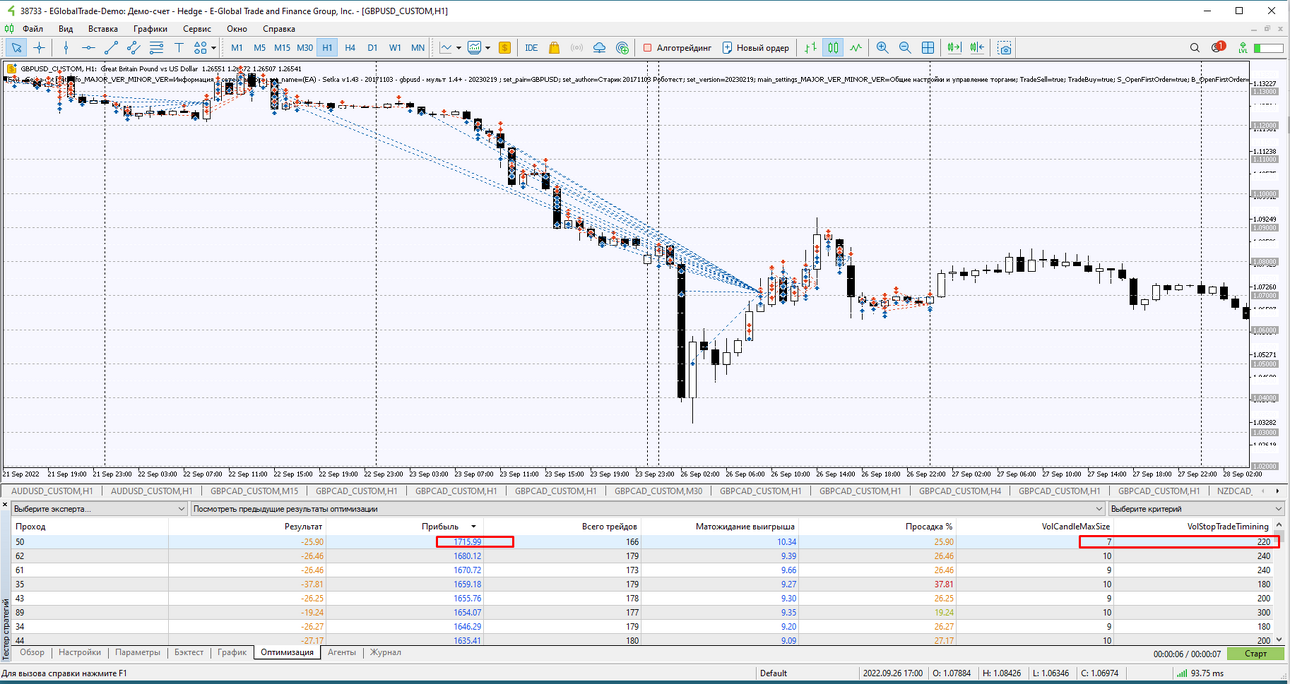Zoom out of the chart
The height and width of the screenshot is (684, 1290).
pos(905,47)
